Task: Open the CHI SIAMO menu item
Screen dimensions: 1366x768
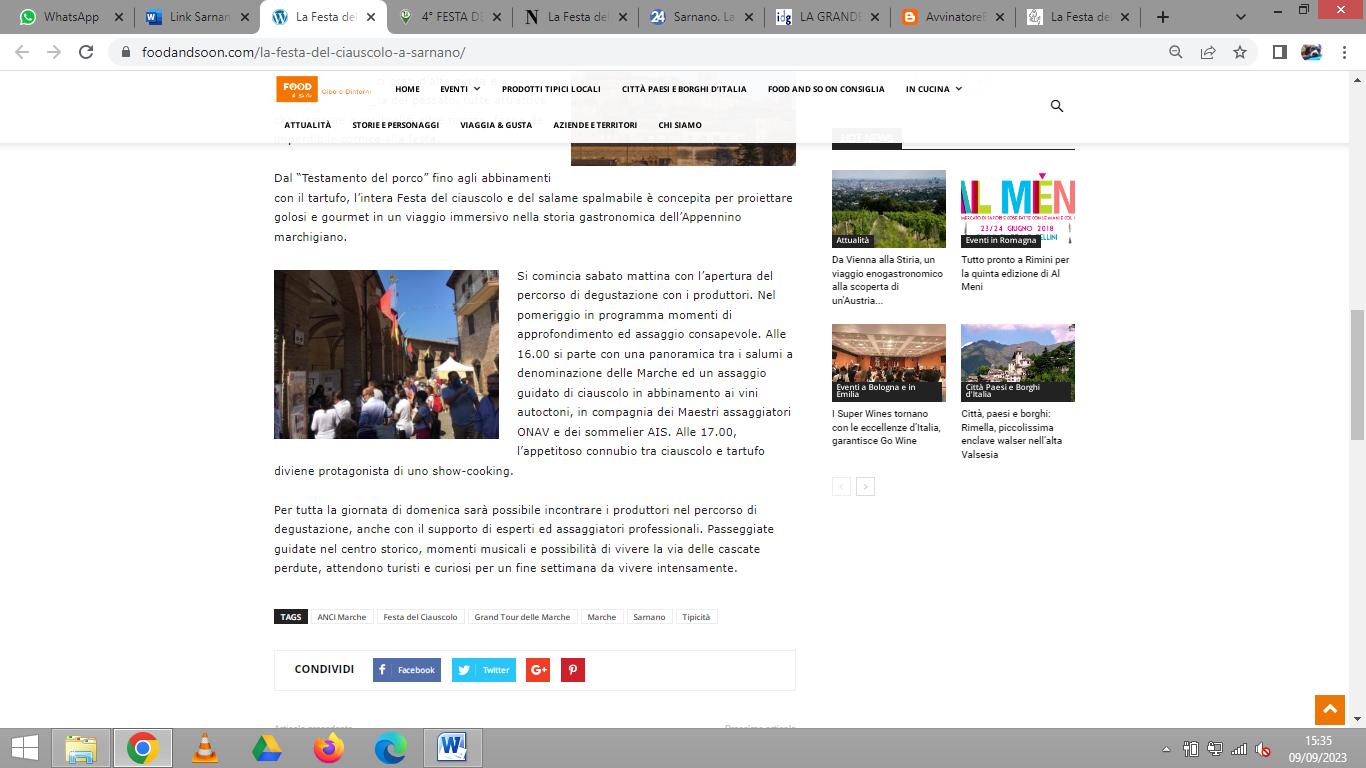Action: pyautogui.click(x=680, y=125)
